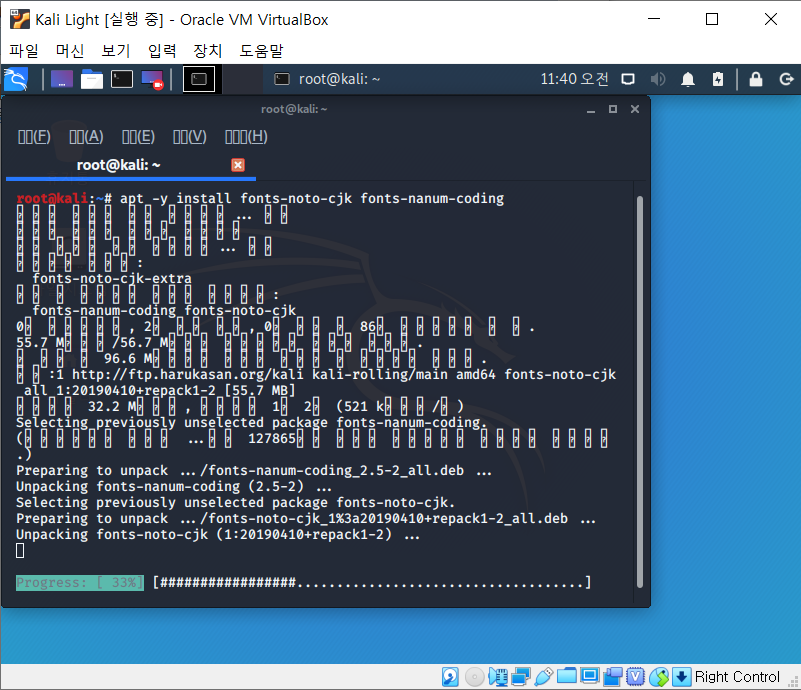Screen dimensions: 801x690
Task: Close the root@kali terminal tab
Action: click(x=238, y=165)
